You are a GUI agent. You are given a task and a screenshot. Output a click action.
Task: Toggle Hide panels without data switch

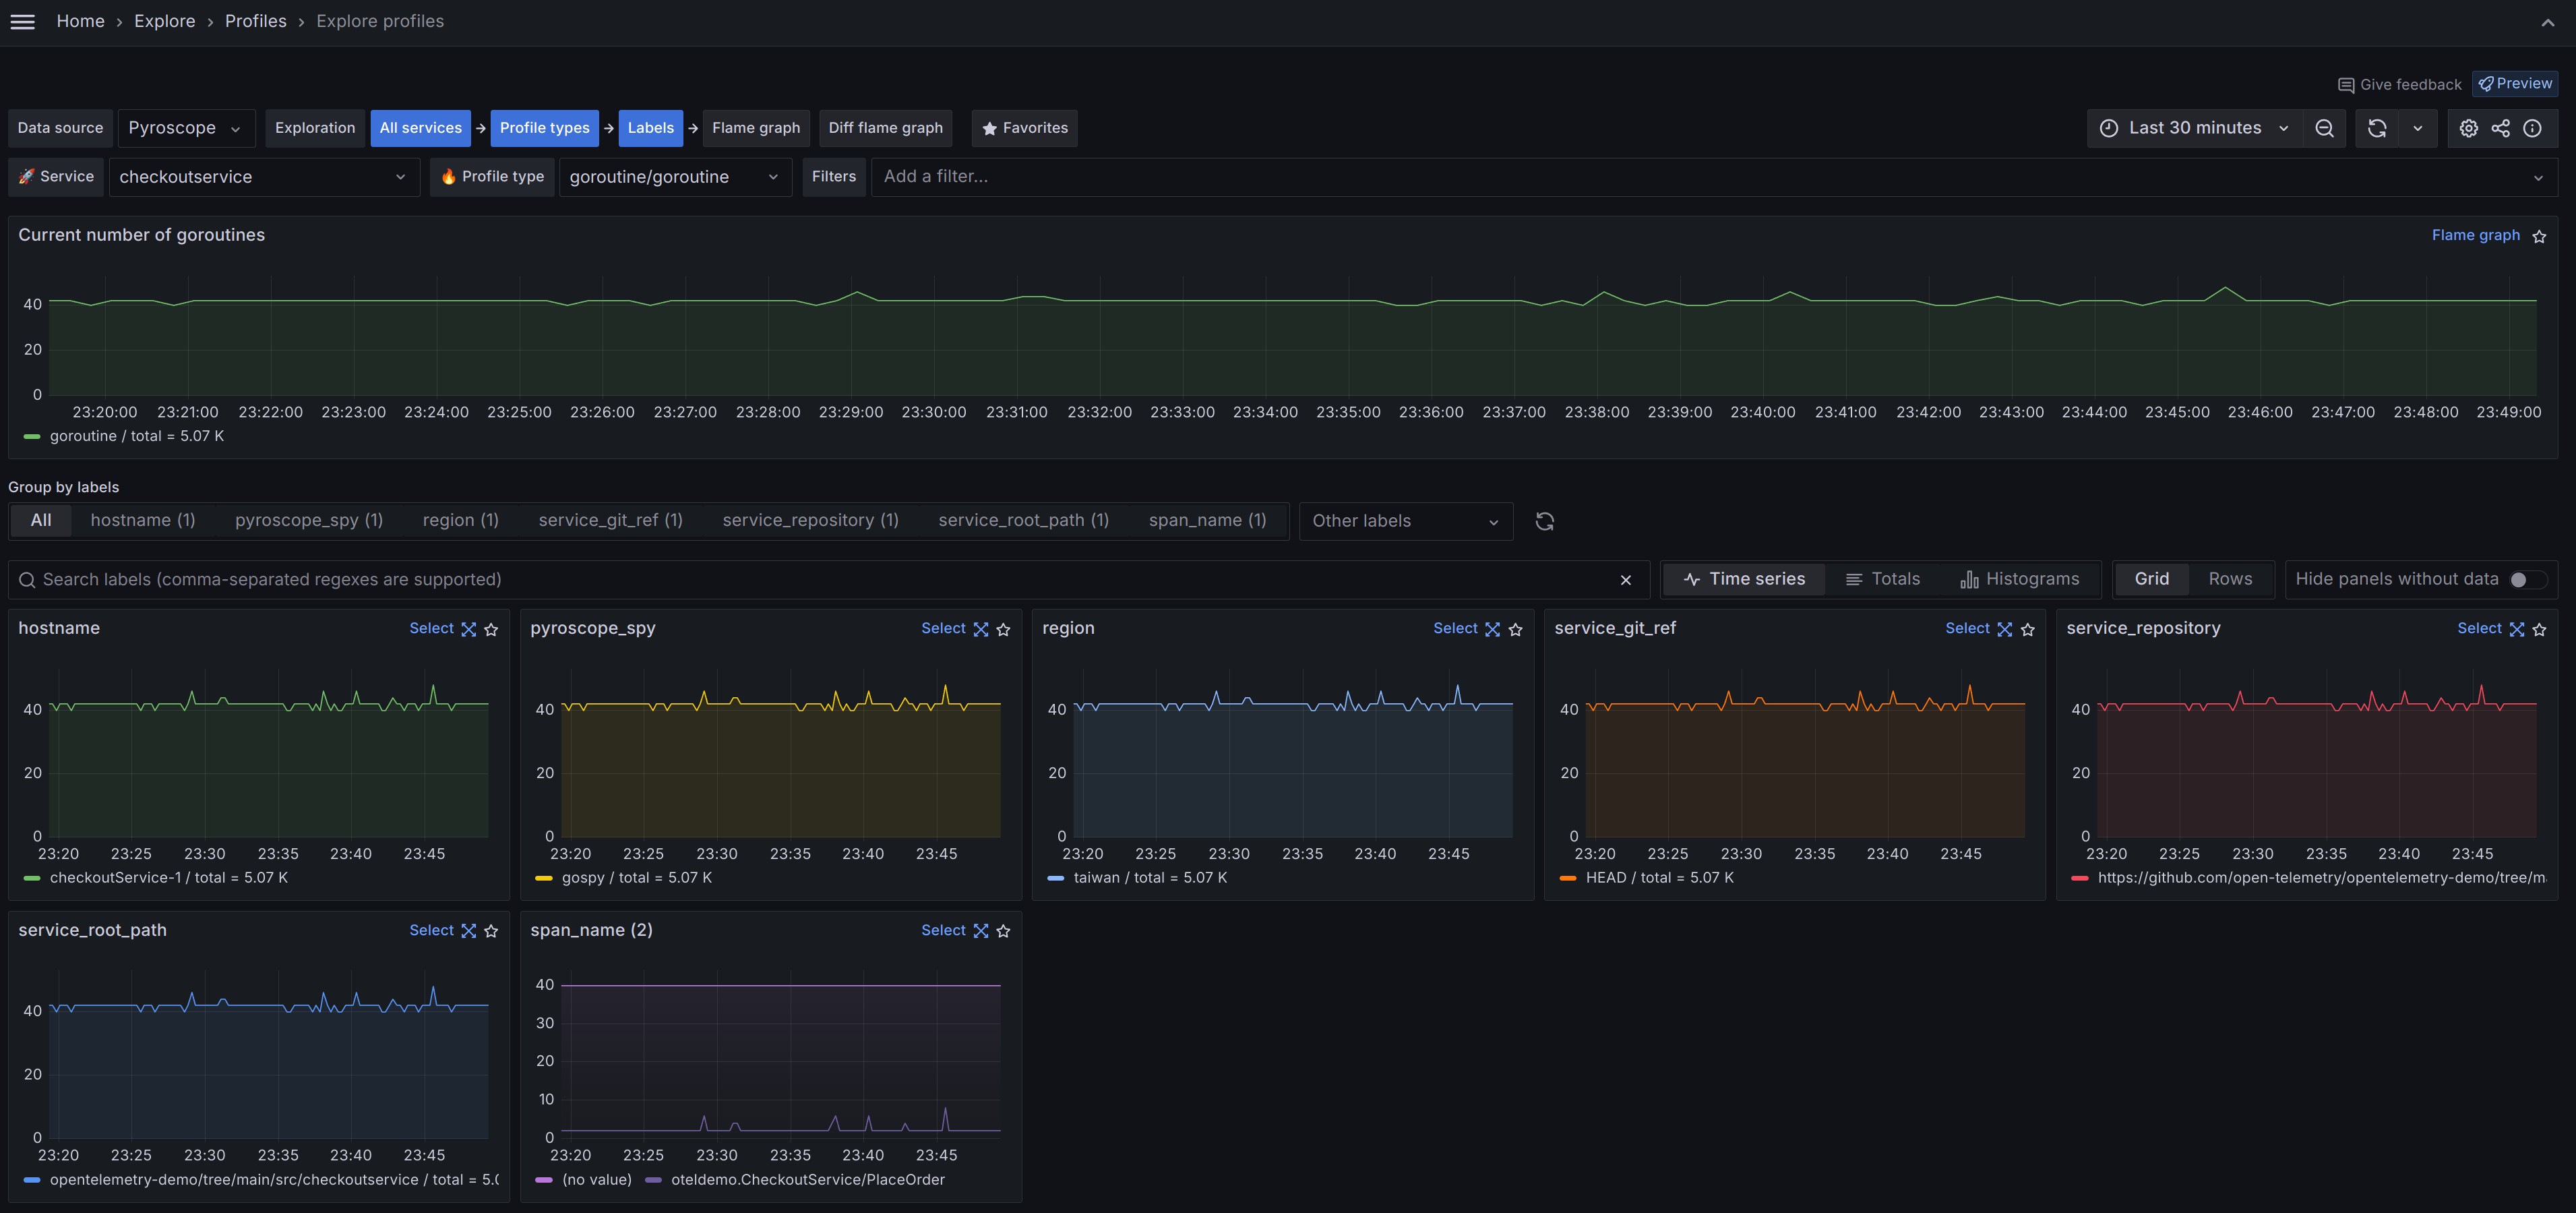(2526, 579)
